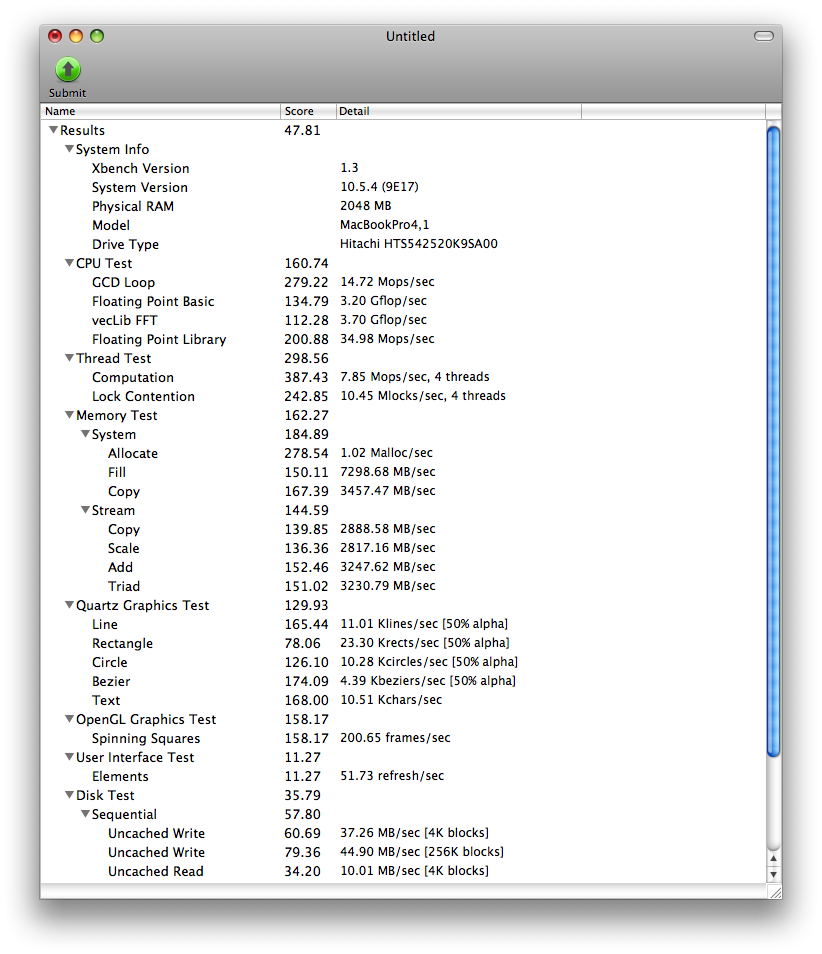Click the Detail column header
Screen dimensions: 822x954
(x=459, y=111)
